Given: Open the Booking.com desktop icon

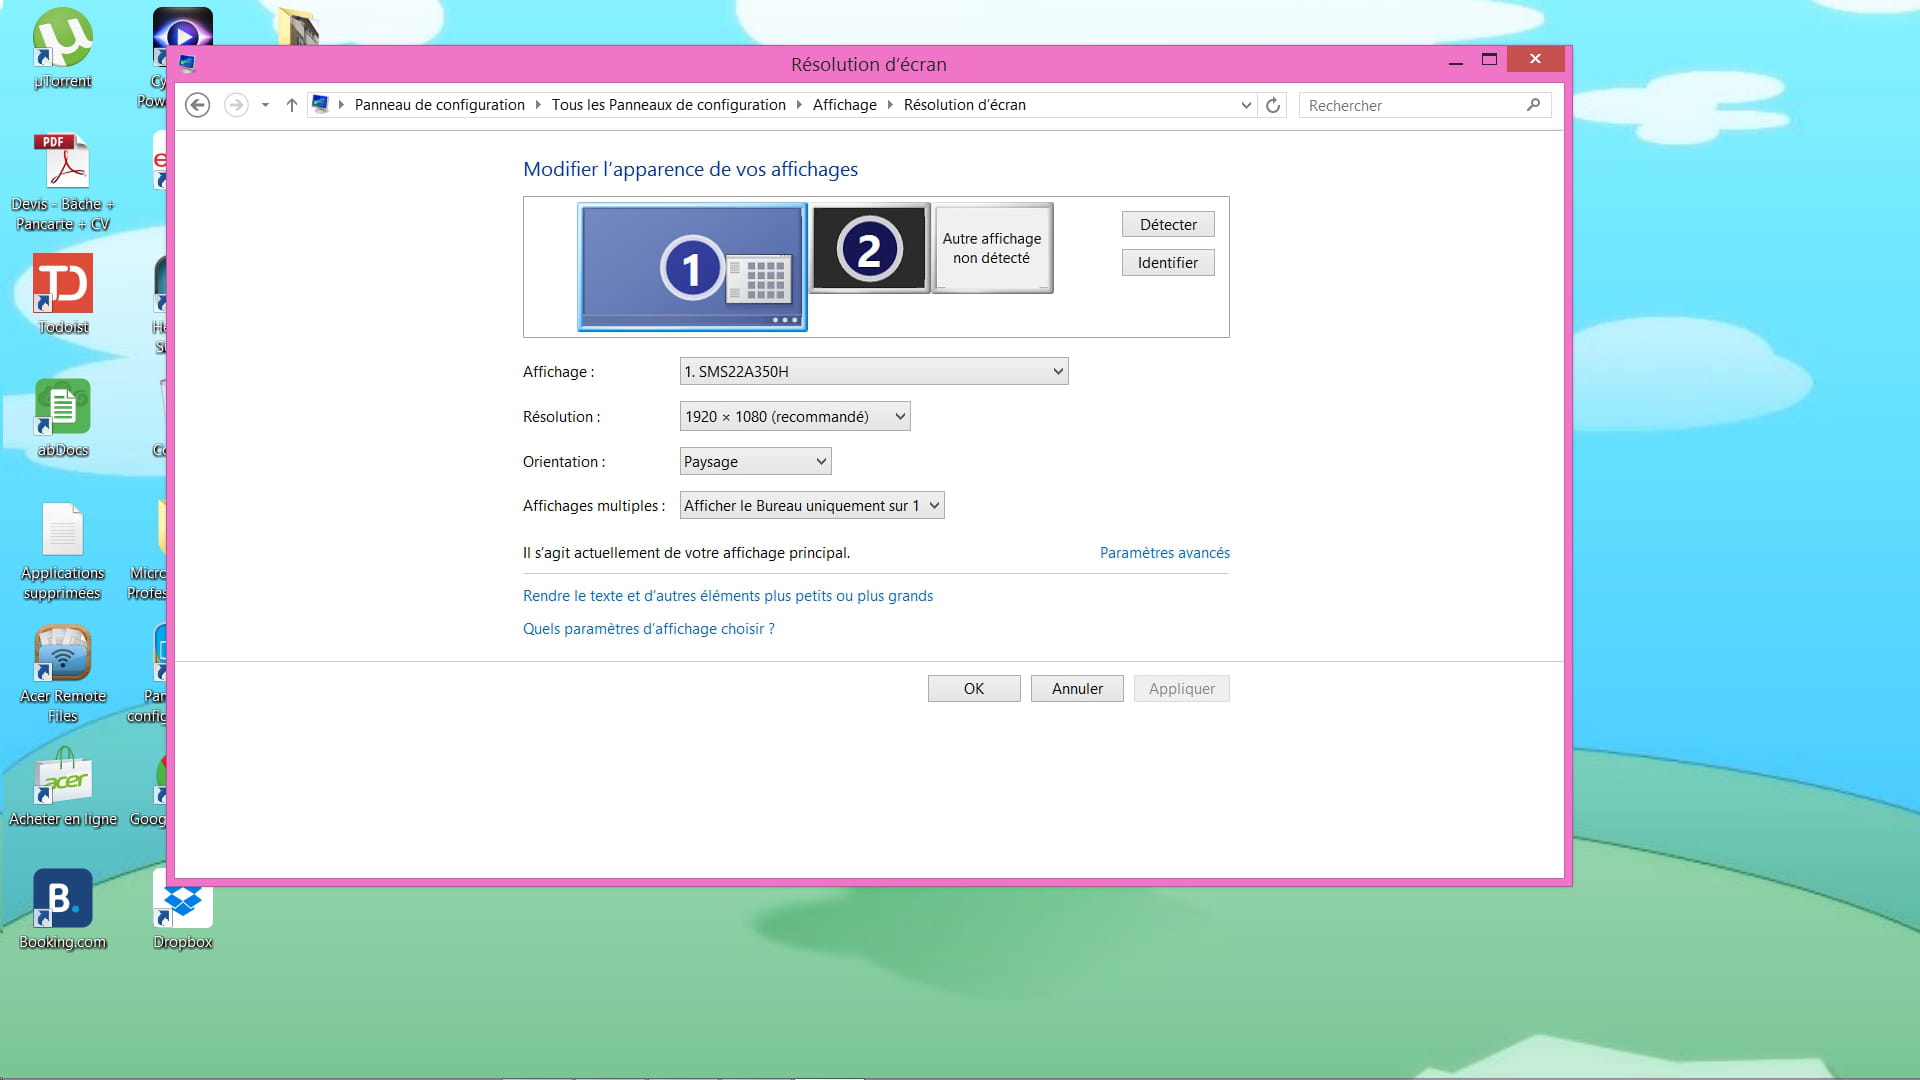Looking at the screenshot, I should pos(62,900).
